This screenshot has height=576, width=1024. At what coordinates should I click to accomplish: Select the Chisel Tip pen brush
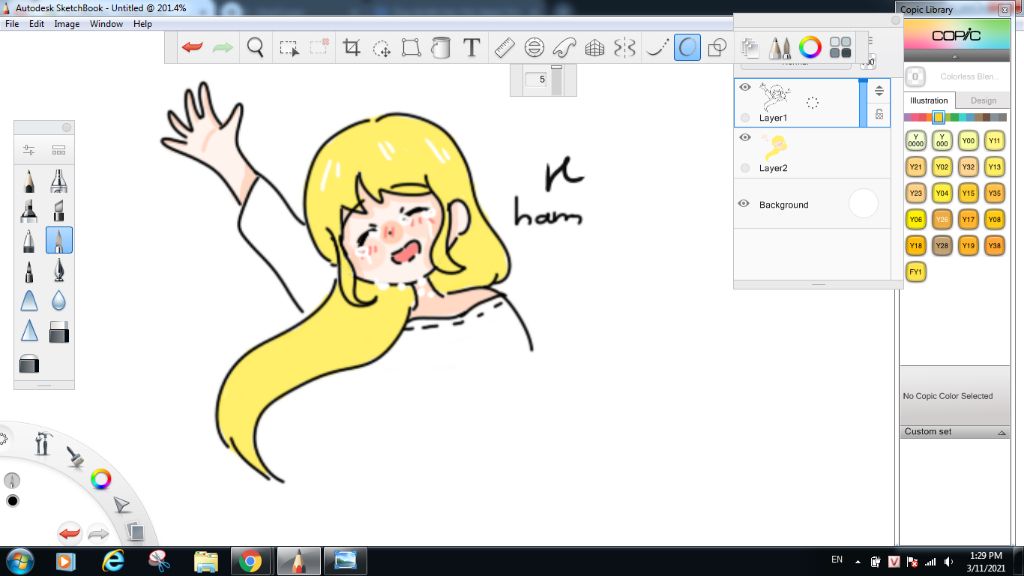pyautogui.click(x=59, y=211)
